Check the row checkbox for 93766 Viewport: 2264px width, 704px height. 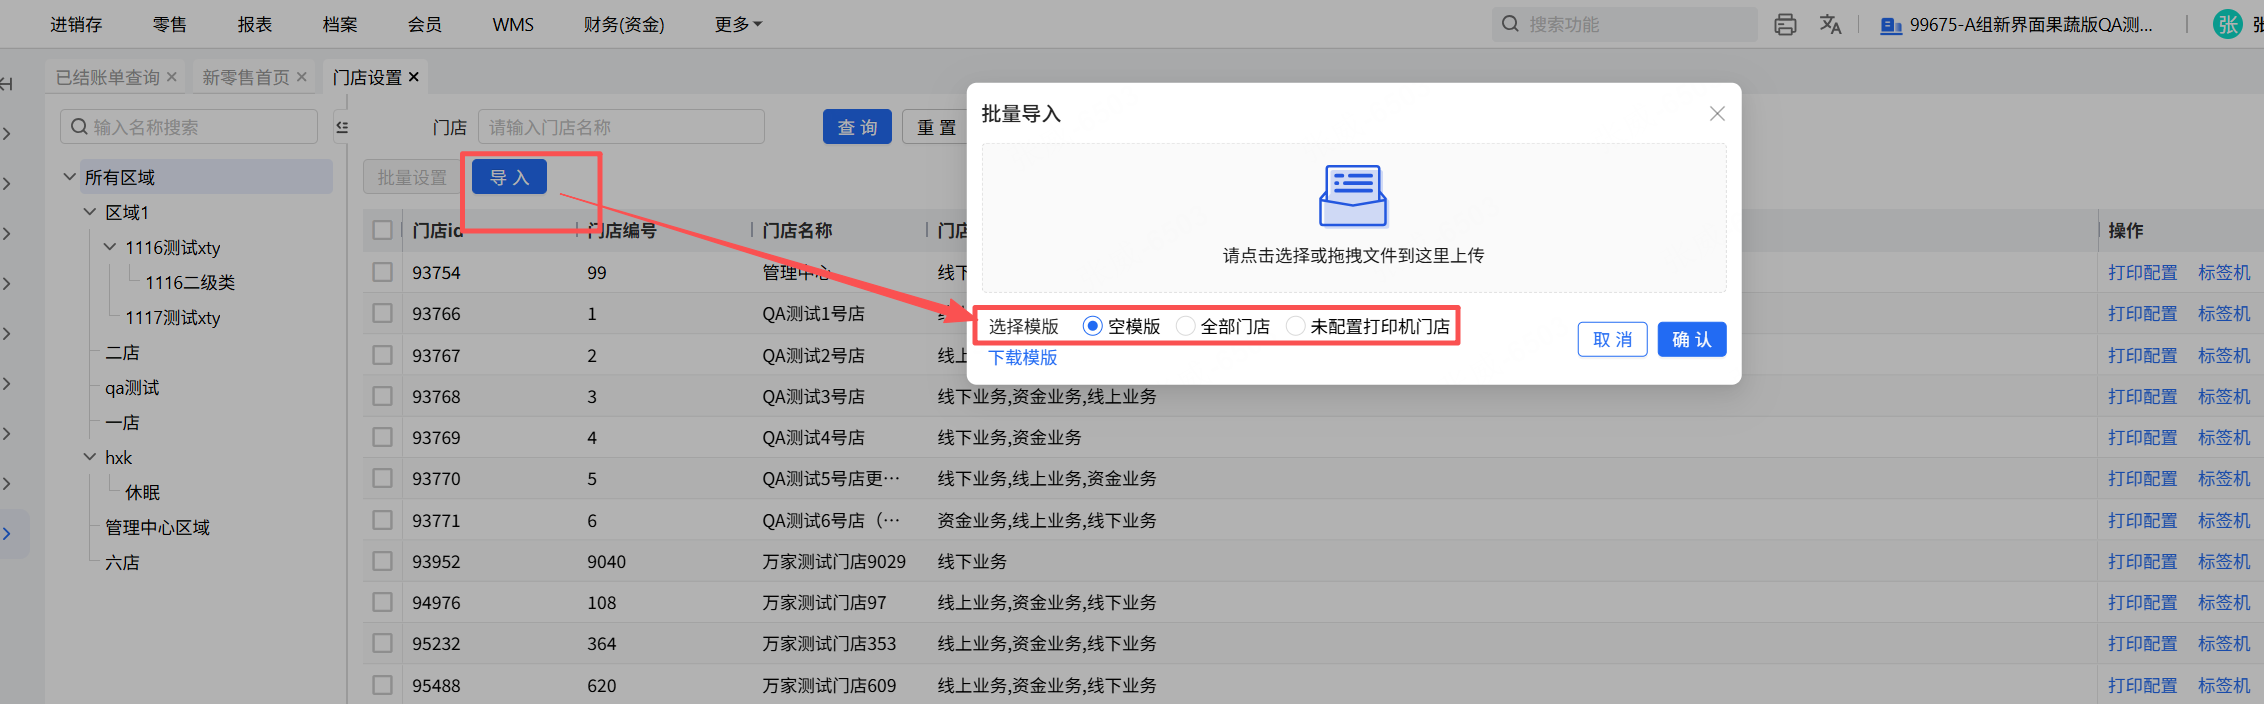coord(382,313)
